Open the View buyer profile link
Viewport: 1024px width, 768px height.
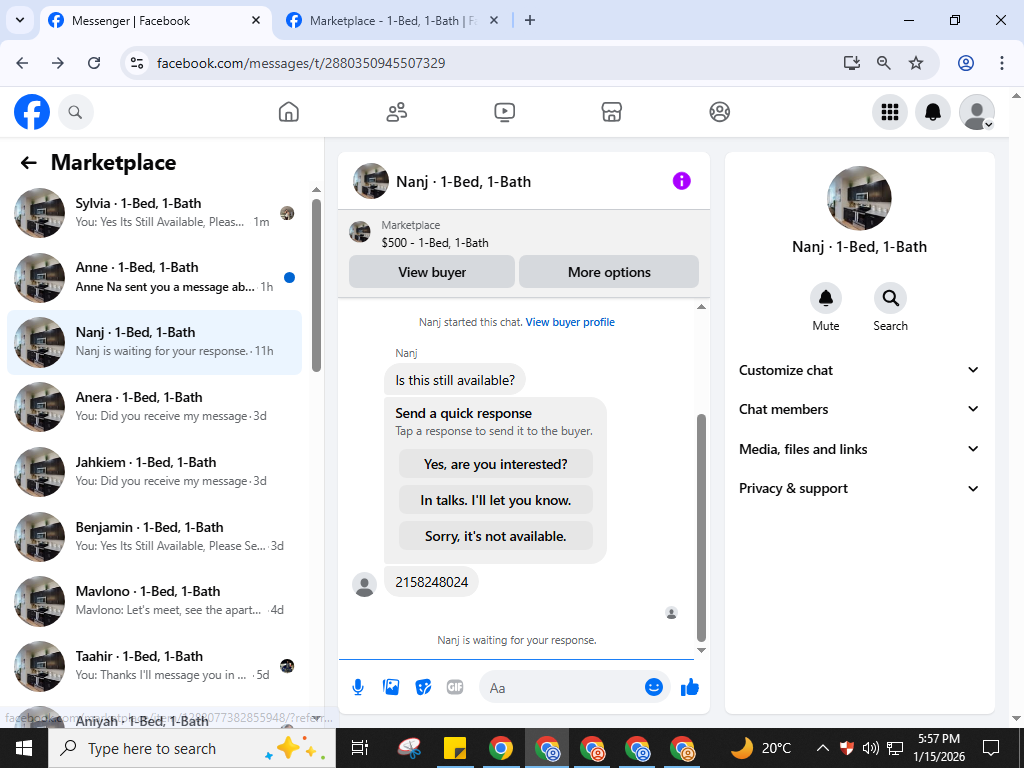(x=570, y=322)
